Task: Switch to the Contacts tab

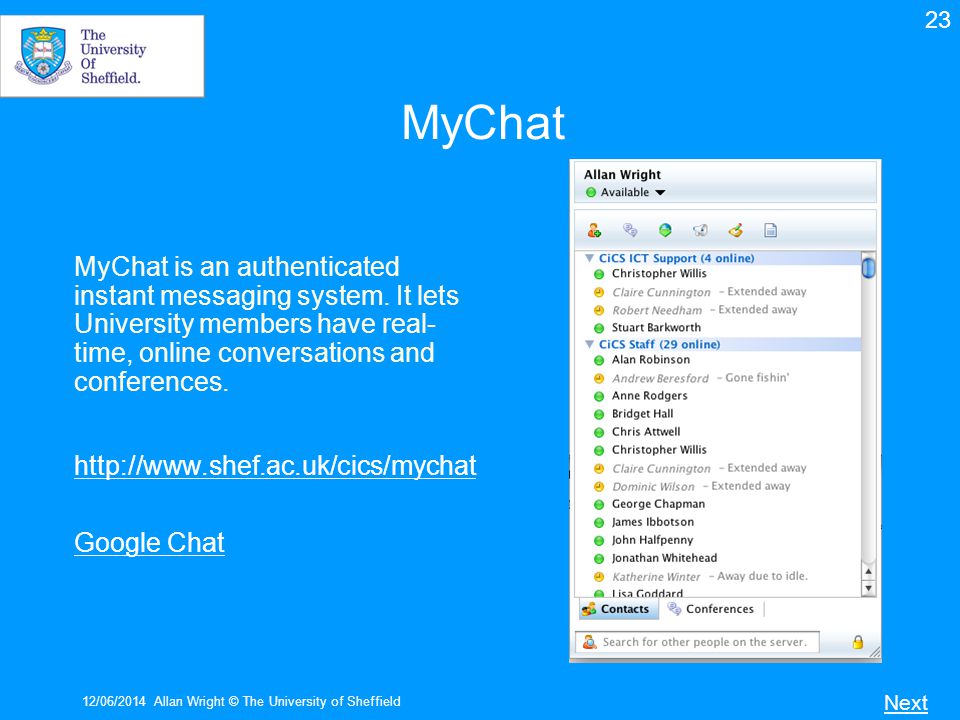Action: click(618, 609)
